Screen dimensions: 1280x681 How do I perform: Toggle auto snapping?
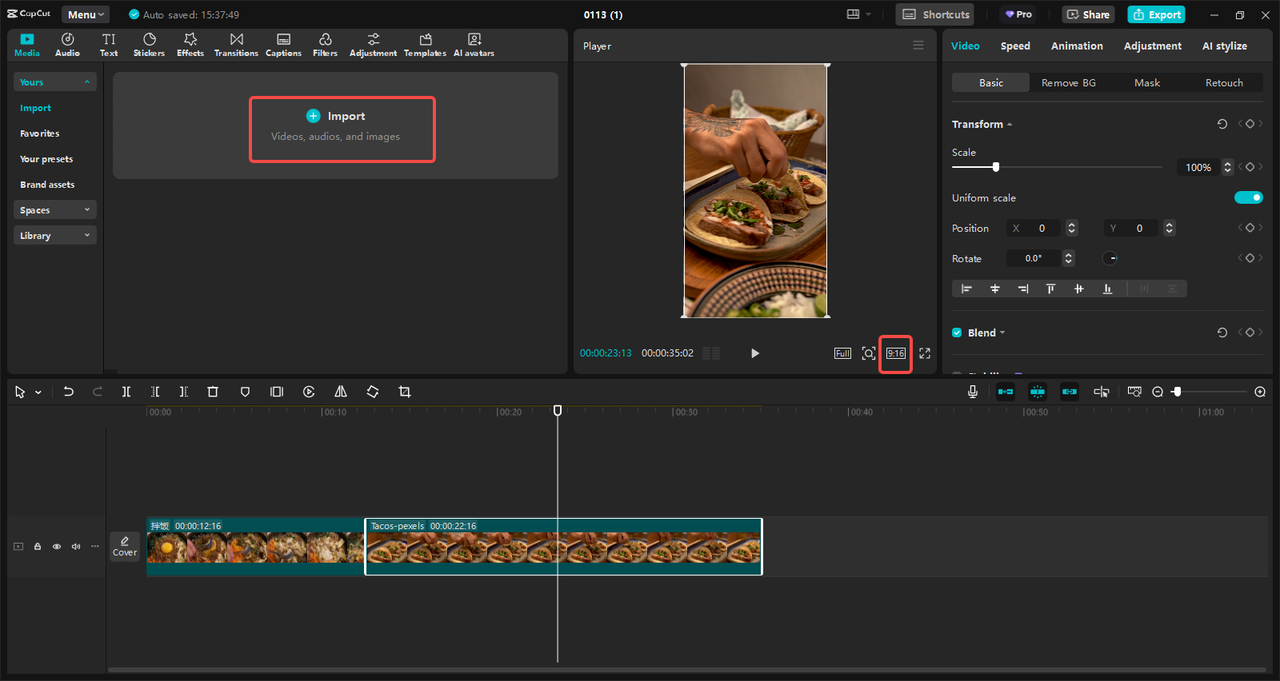pyautogui.click(x=1037, y=392)
